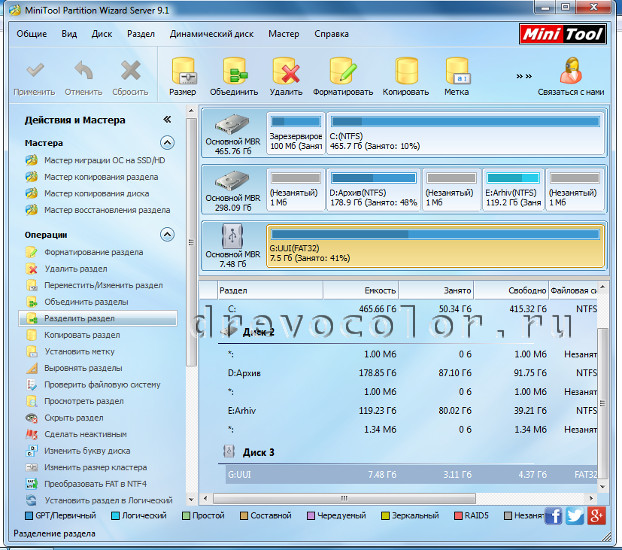The width and height of the screenshot is (622, 550).
Task: Open the Мастер menu
Action: tap(284, 34)
